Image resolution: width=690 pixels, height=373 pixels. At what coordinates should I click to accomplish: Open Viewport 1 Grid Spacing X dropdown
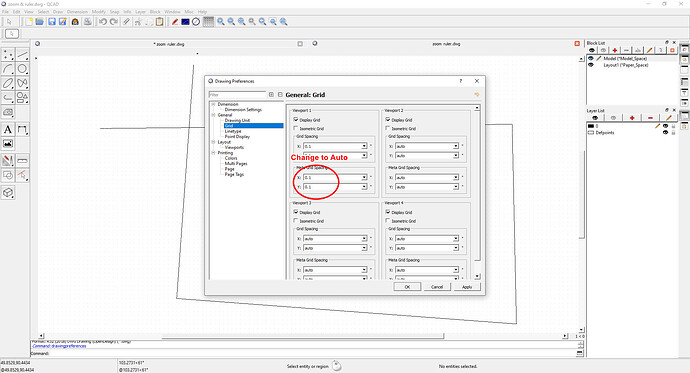pos(364,146)
